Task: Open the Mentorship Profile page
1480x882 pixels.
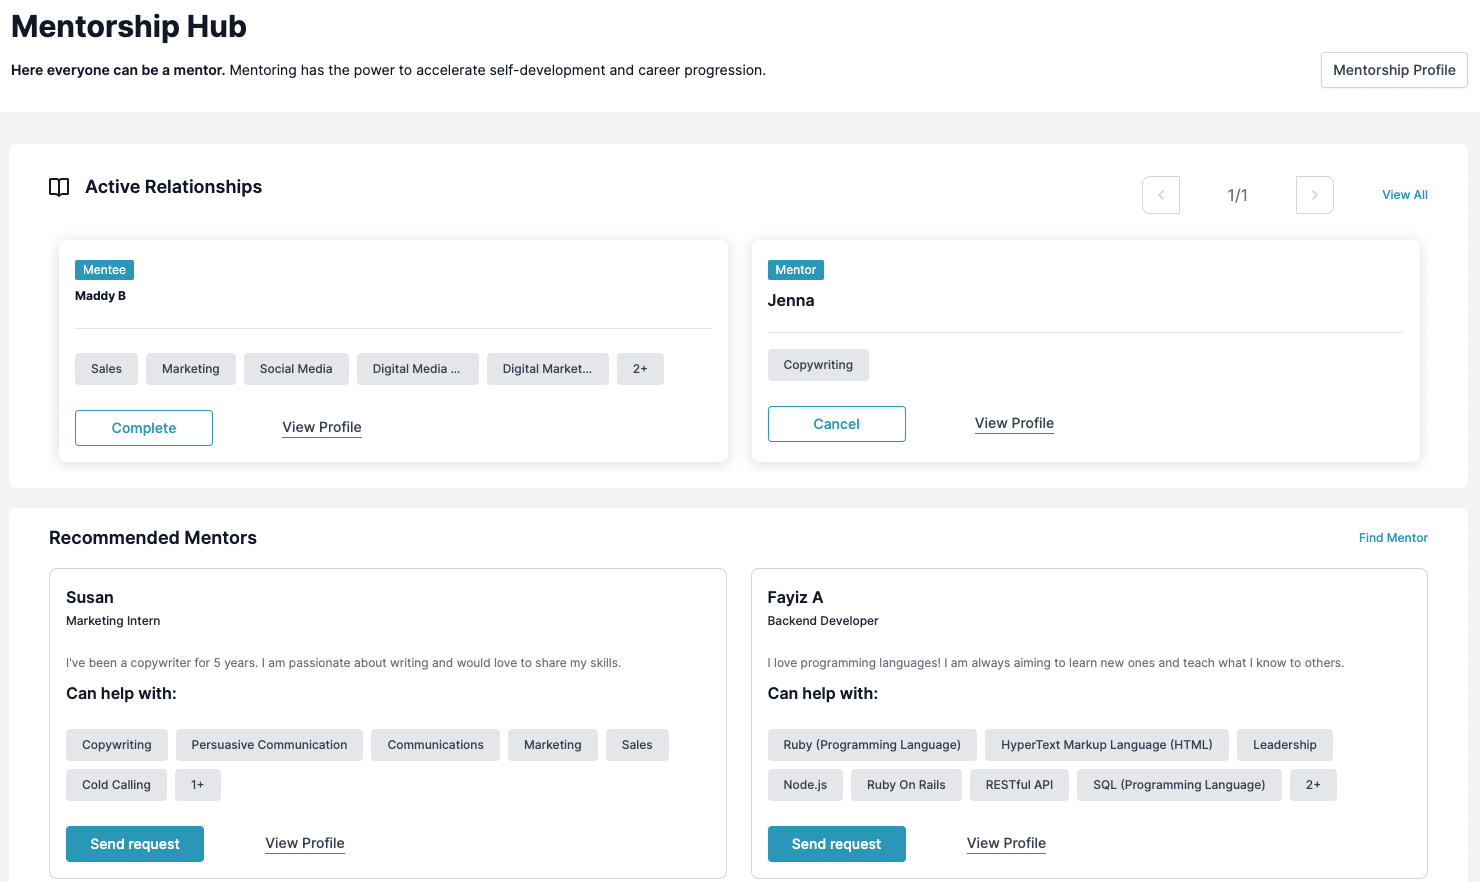Action: (x=1393, y=70)
